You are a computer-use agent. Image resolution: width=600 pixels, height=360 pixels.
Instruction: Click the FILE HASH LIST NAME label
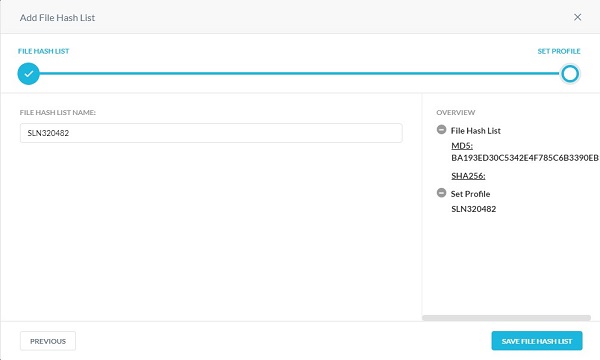click(58, 112)
